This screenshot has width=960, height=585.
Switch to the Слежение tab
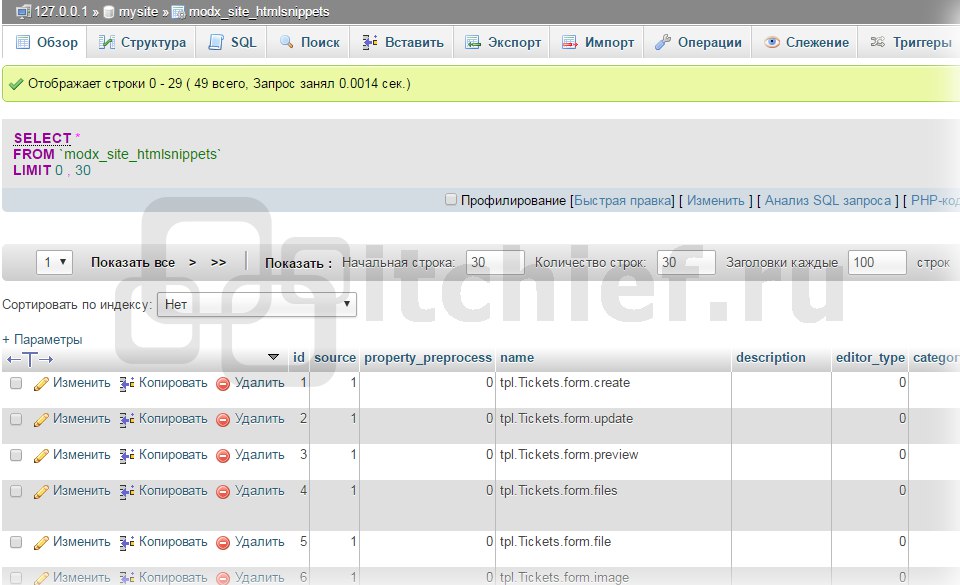point(806,42)
